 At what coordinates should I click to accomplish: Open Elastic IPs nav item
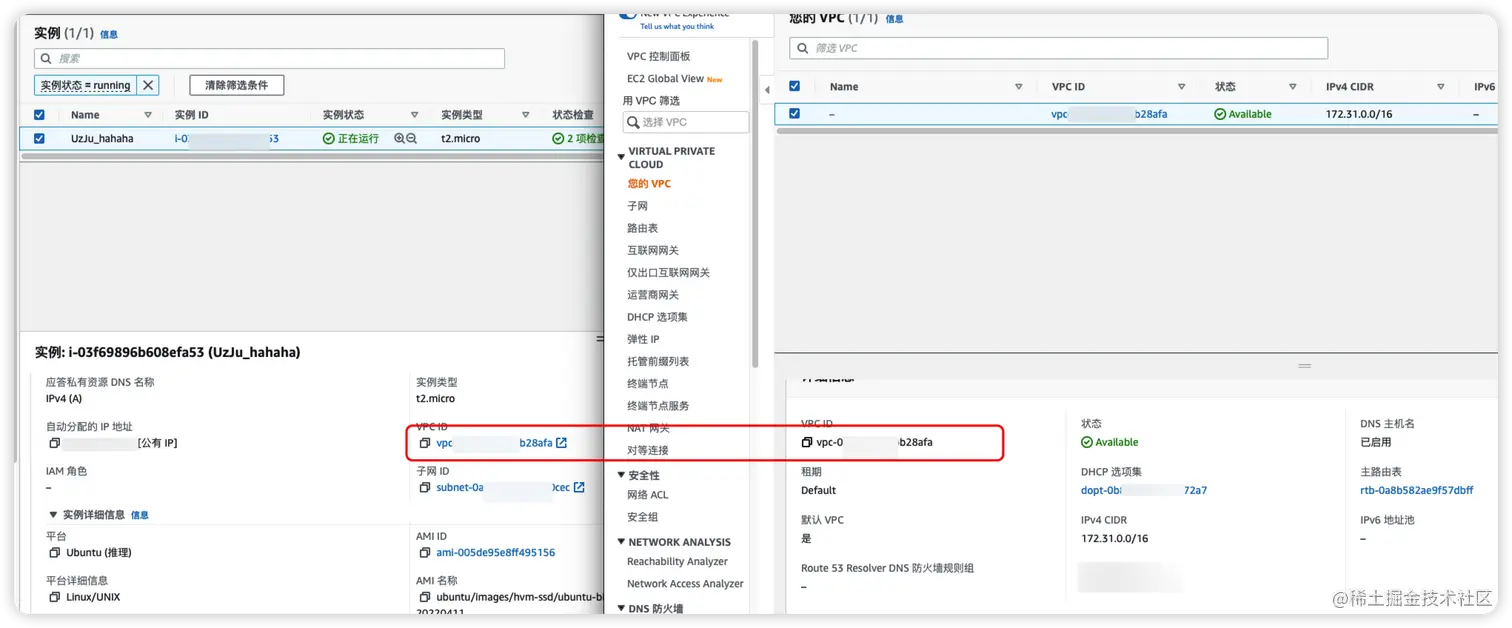[x=643, y=339]
